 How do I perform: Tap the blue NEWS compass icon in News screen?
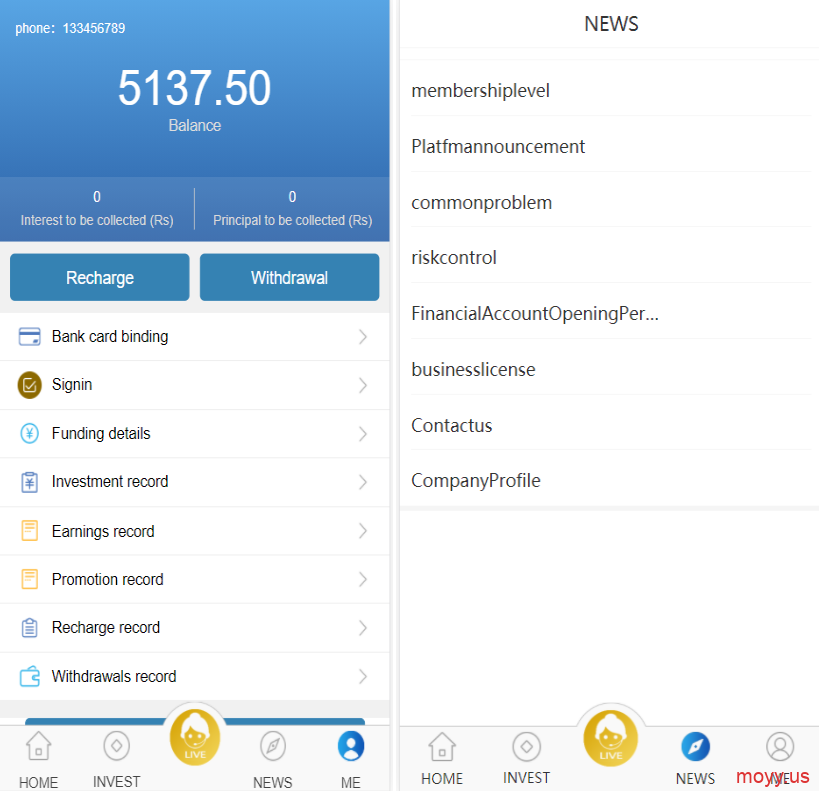click(x=695, y=747)
